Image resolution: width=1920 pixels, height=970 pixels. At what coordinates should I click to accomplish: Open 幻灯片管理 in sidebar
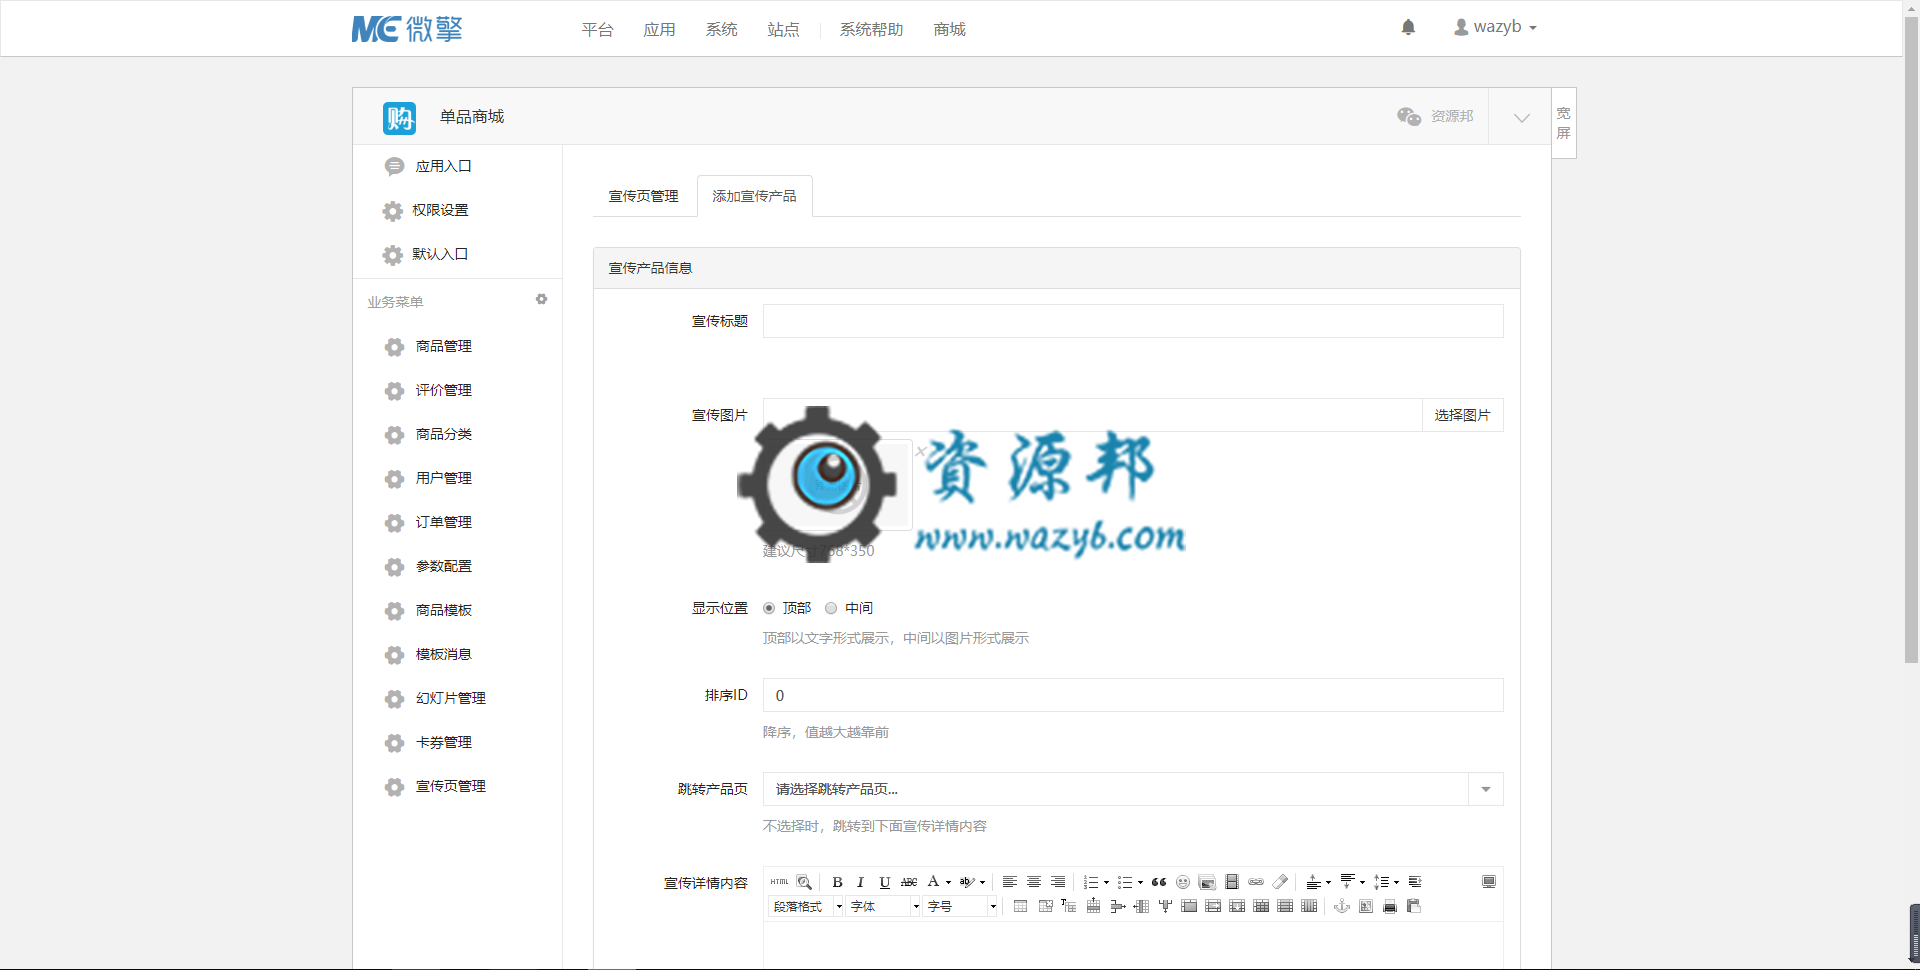pyautogui.click(x=450, y=698)
